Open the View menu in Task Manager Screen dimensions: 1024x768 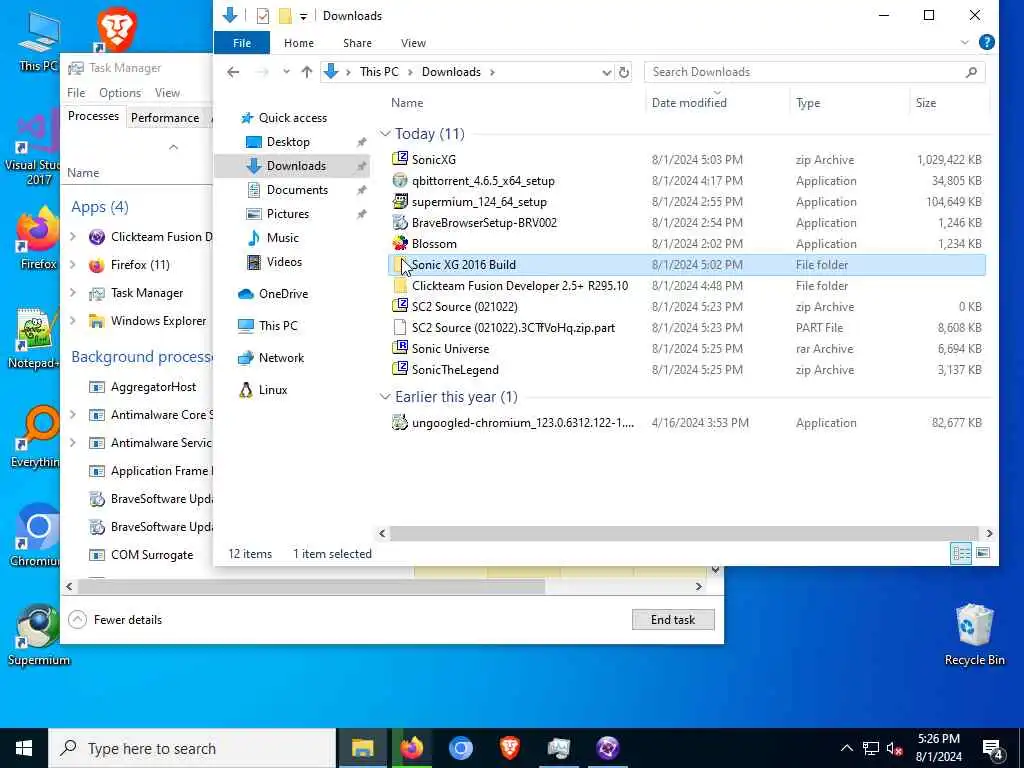point(167,93)
